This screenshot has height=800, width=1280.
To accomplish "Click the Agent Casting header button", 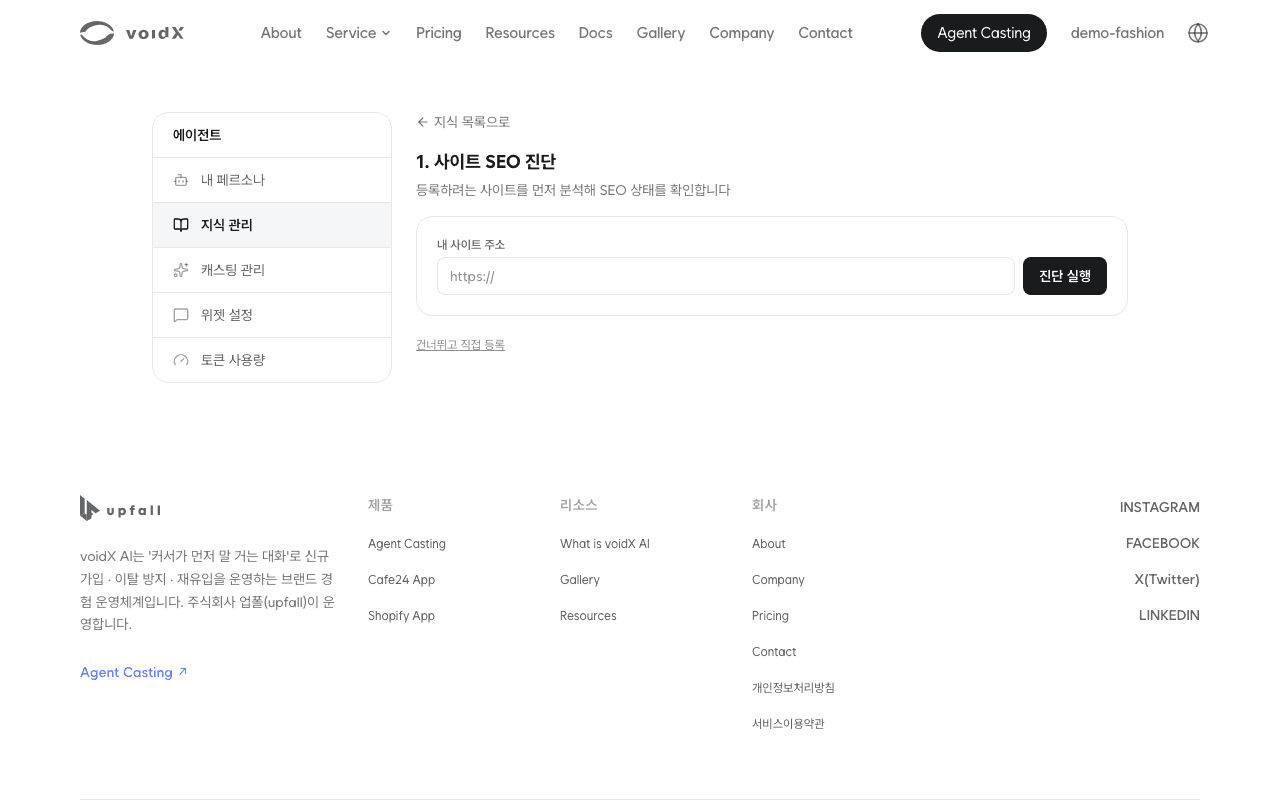I will [984, 33].
